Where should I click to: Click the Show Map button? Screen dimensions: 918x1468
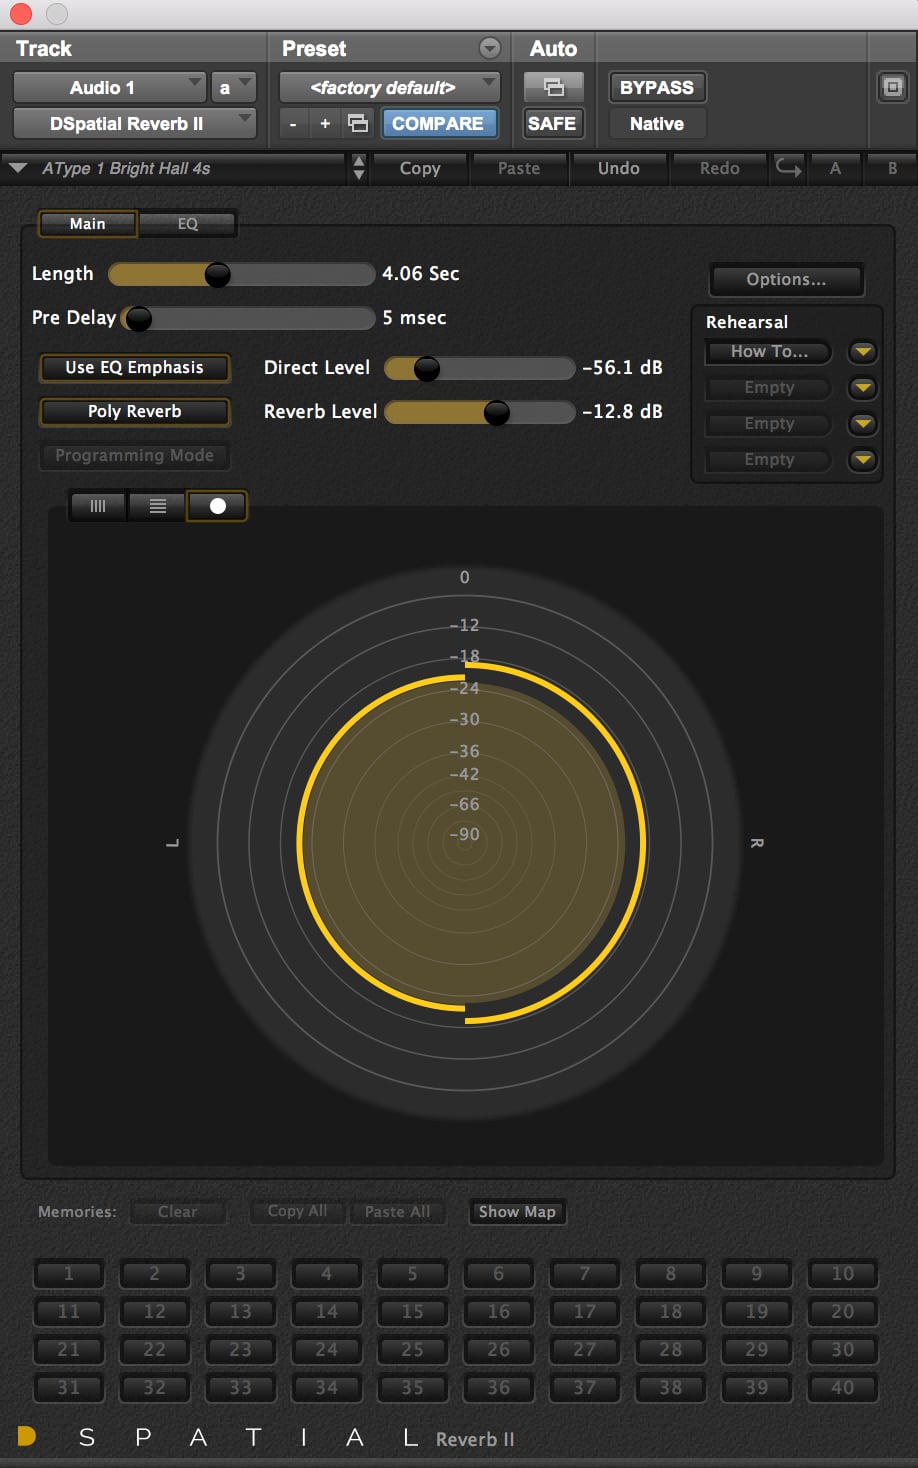coord(517,1212)
